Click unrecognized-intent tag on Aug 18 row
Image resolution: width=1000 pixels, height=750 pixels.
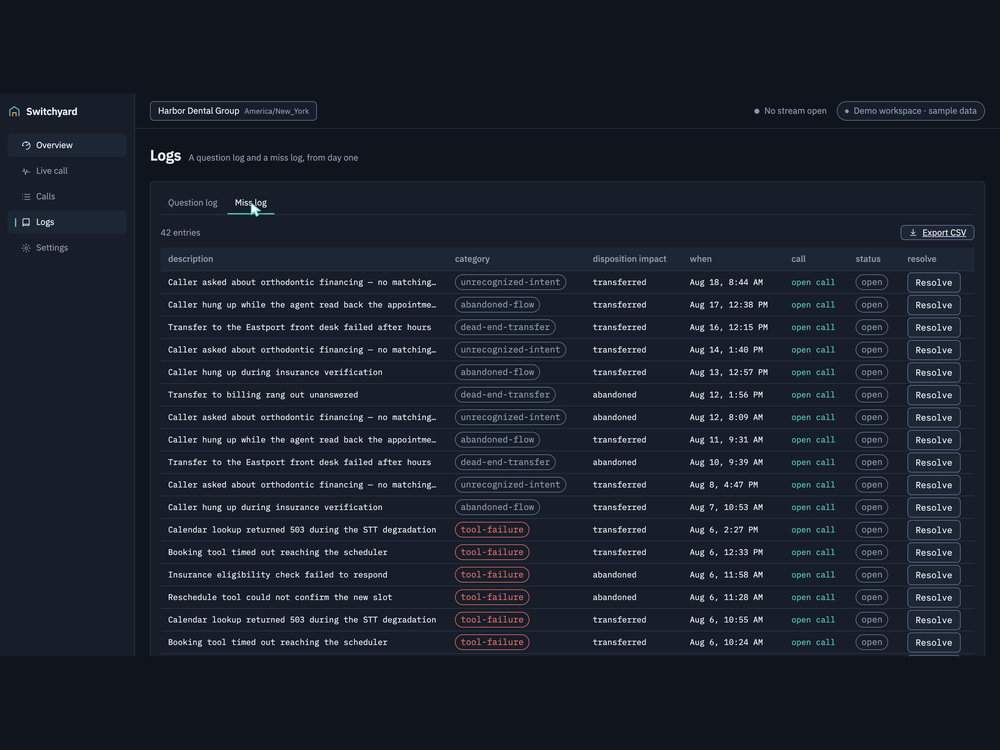510,283
